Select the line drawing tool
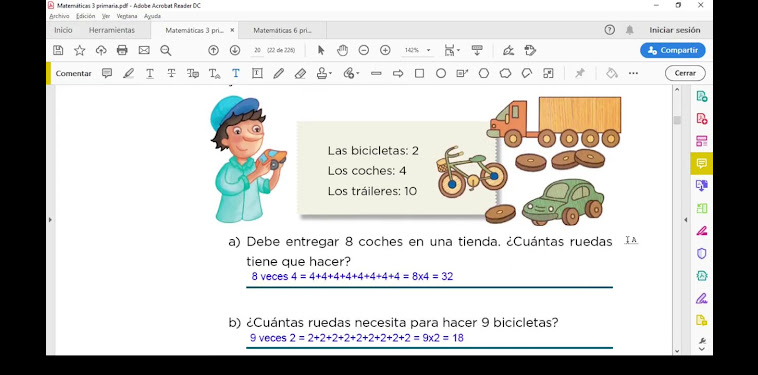Screen dimensions: 758x375 click(x=376, y=73)
